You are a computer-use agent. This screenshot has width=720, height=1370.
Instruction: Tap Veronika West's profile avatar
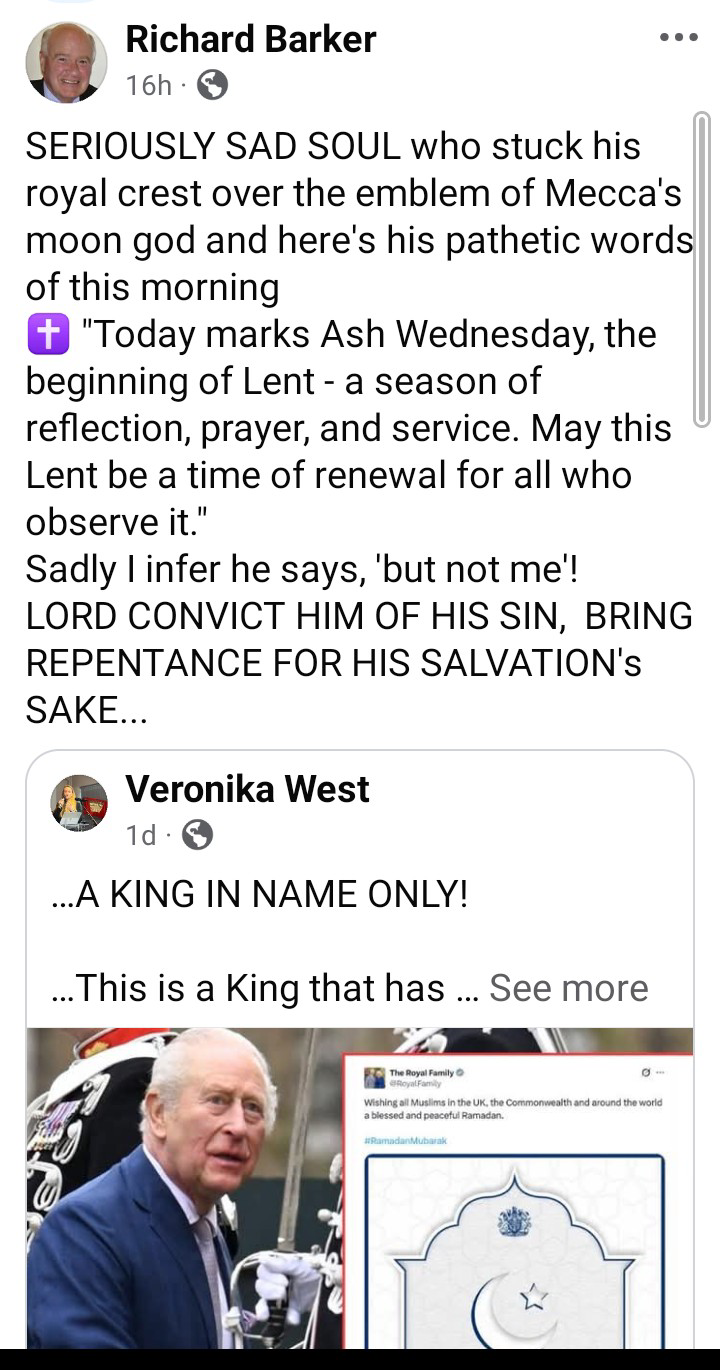tap(79, 803)
